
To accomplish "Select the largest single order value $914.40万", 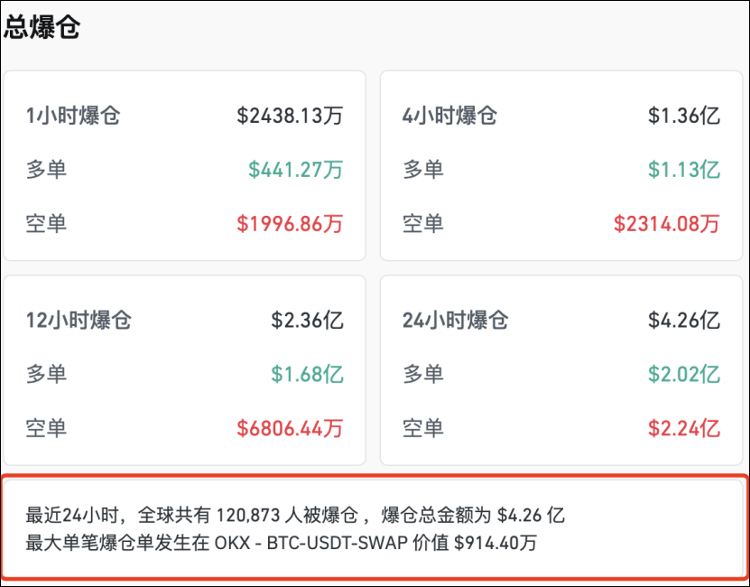I will pos(495,543).
